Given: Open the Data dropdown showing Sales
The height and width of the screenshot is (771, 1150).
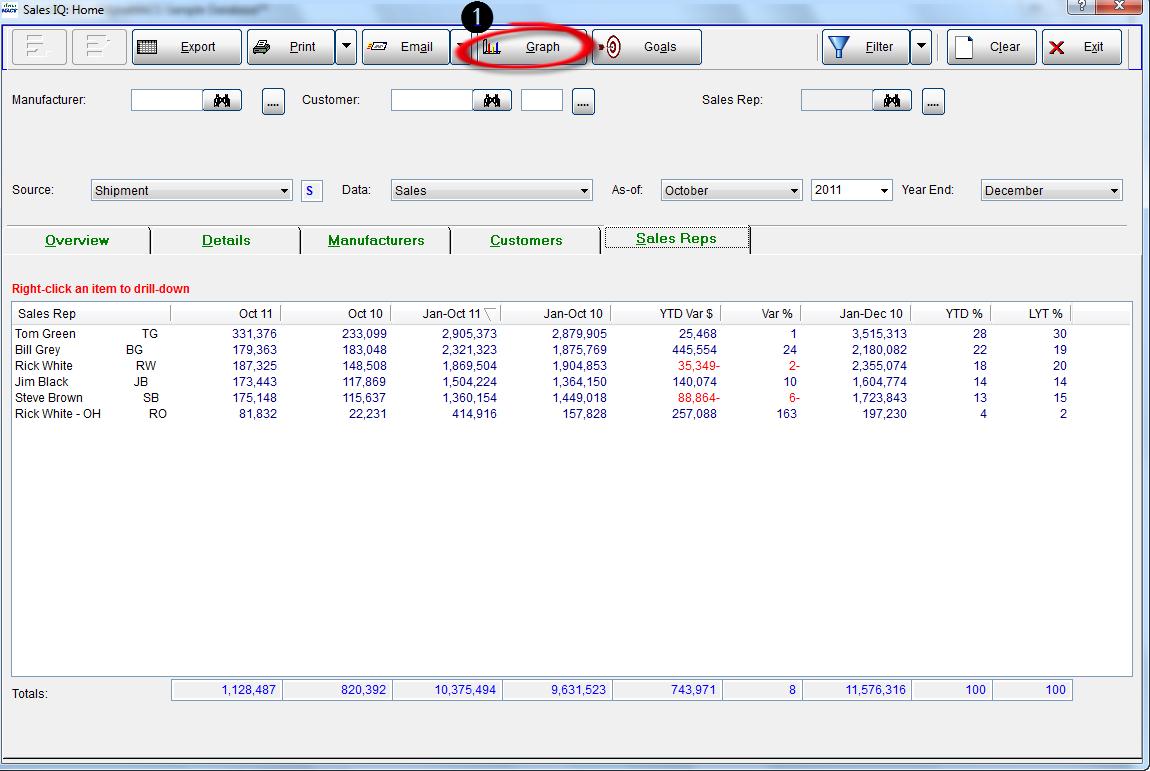Looking at the screenshot, I should [491, 191].
